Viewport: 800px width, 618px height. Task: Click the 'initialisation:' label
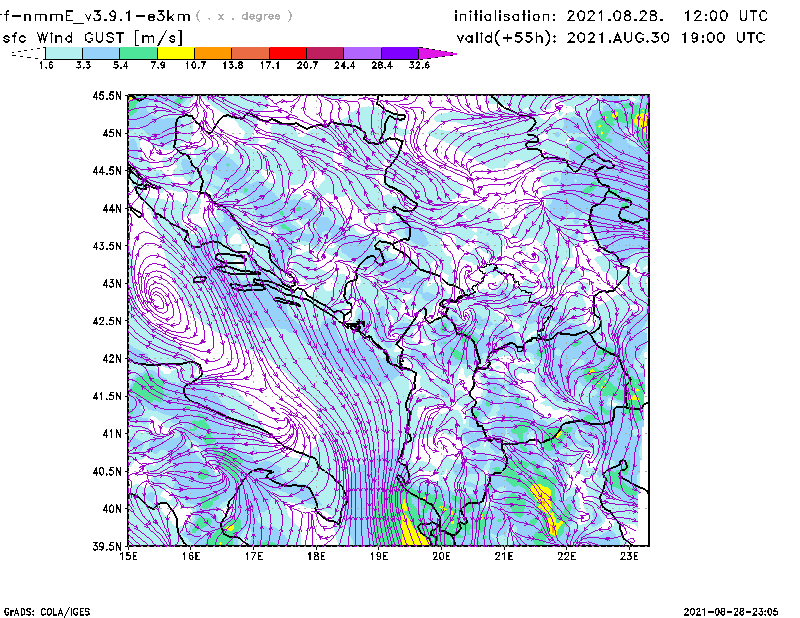(x=505, y=16)
